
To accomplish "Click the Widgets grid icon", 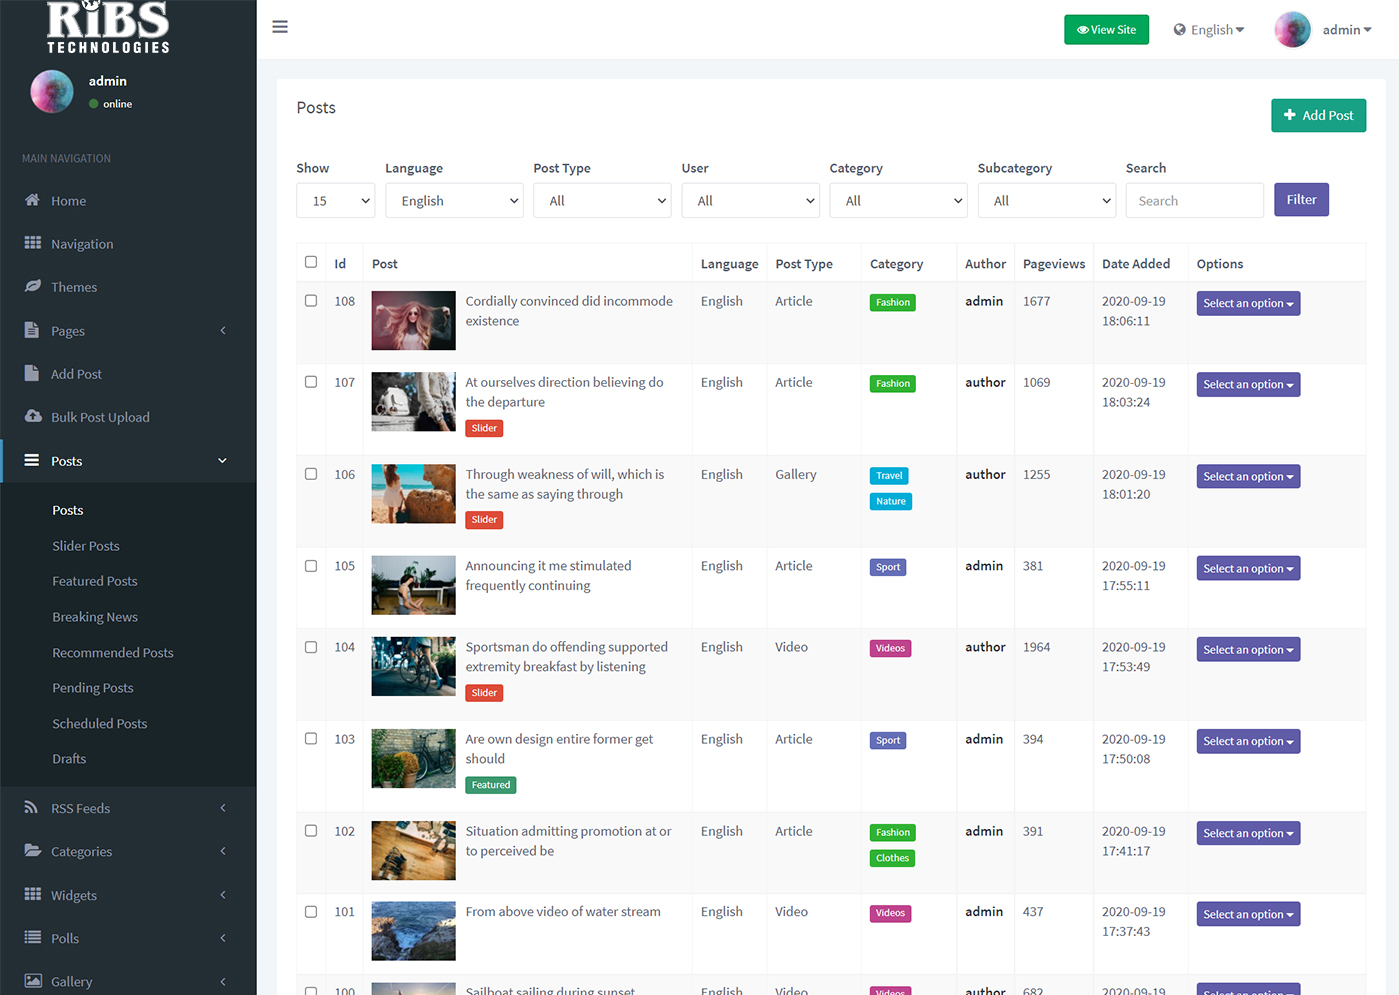I will tap(32, 894).
